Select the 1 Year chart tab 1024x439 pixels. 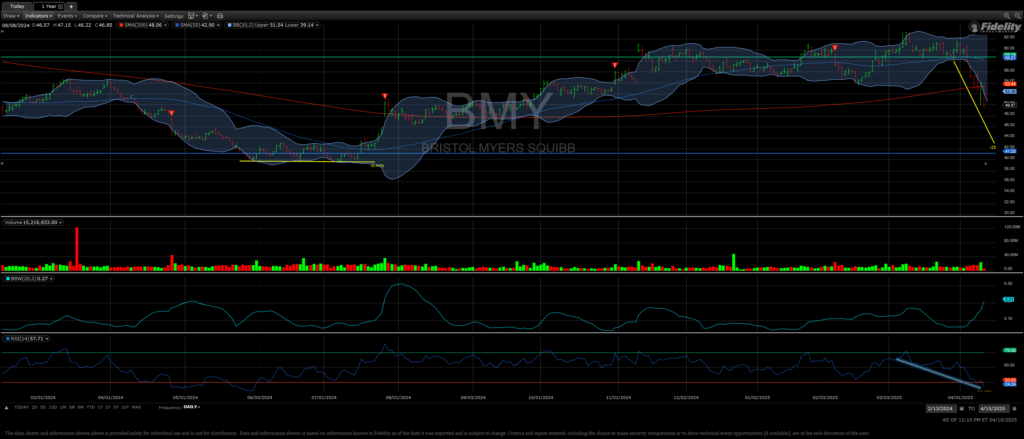click(x=48, y=7)
